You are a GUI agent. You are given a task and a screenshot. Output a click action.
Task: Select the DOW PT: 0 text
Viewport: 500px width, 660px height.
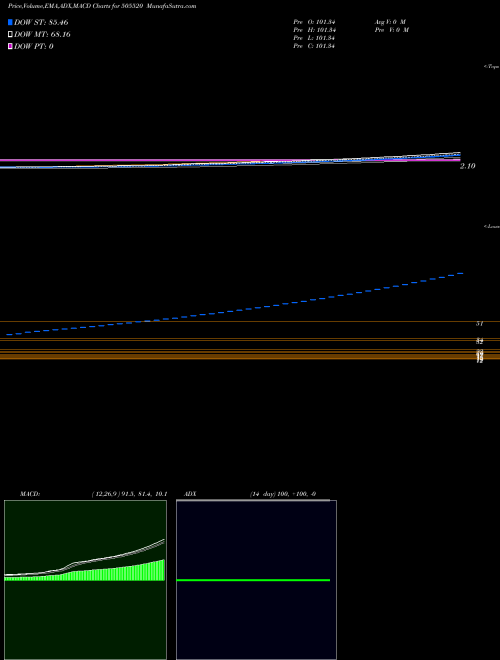tap(34, 46)
